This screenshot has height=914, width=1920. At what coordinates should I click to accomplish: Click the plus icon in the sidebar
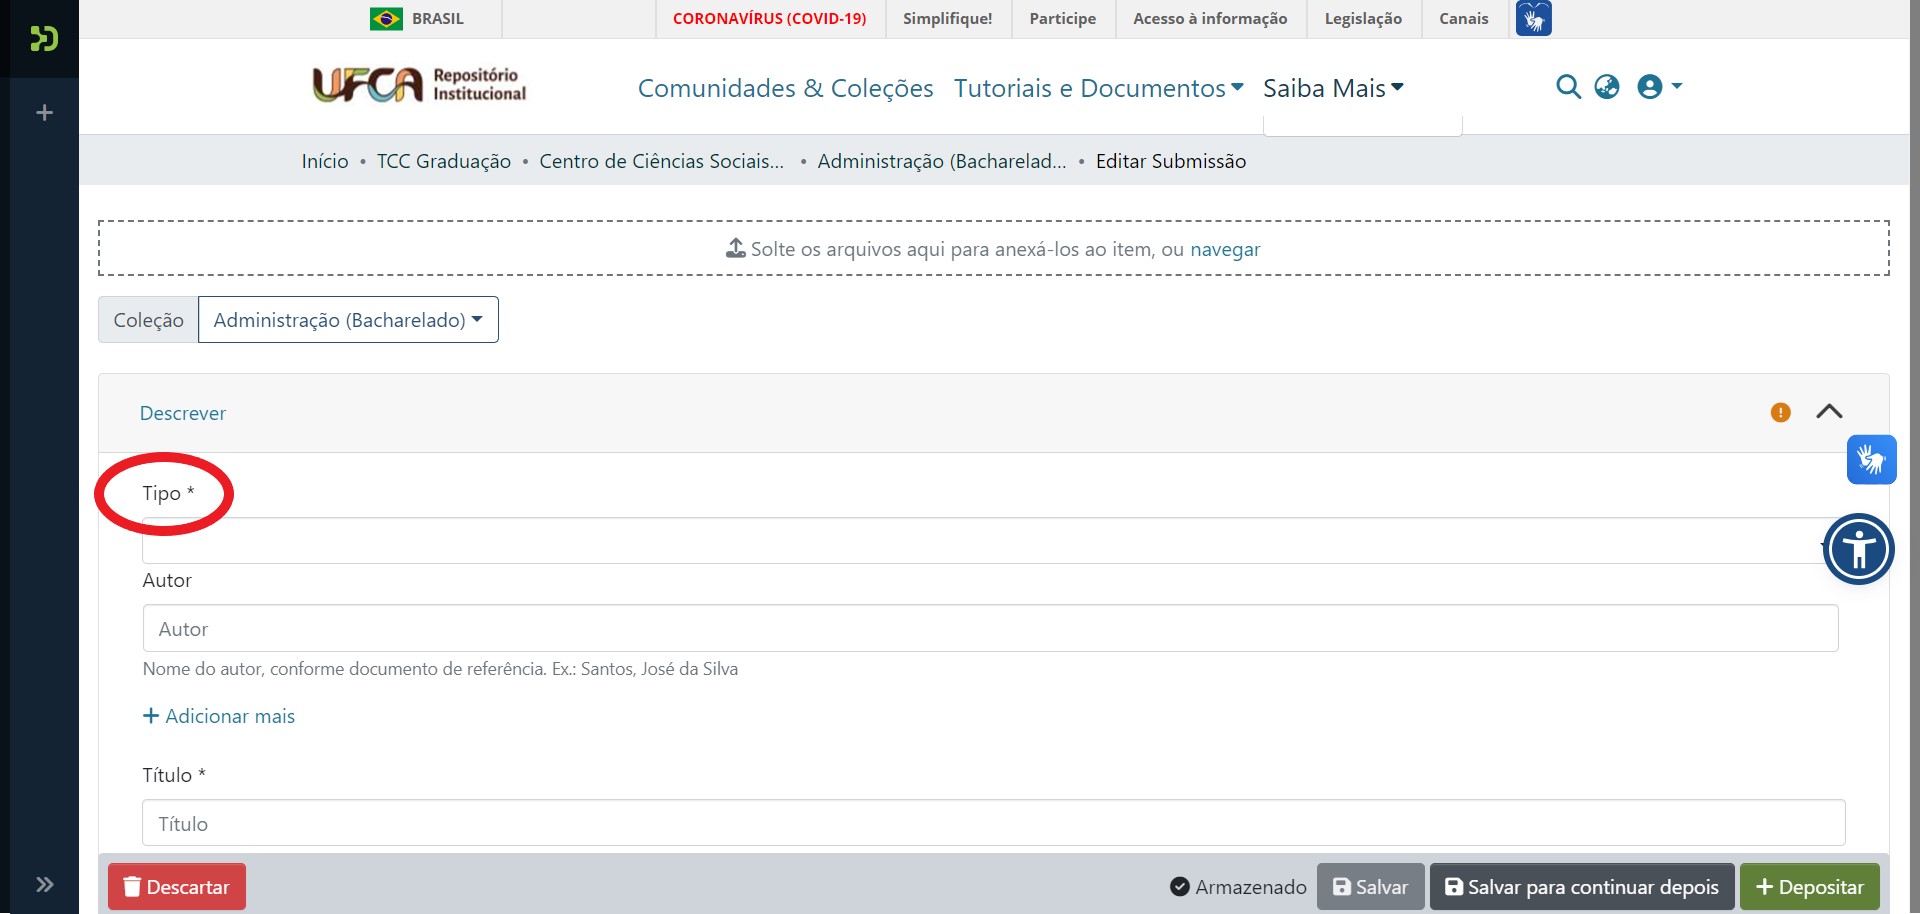44,113
